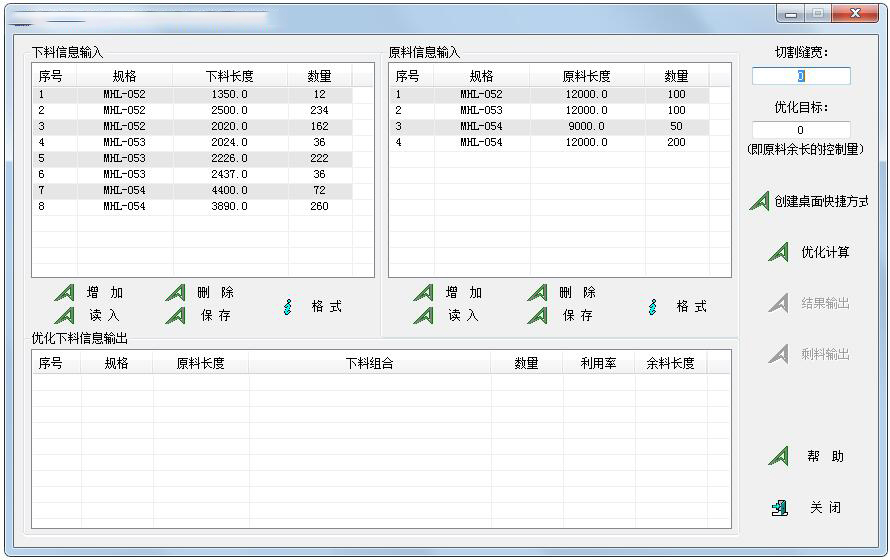Select MHL-053 row 2 in 原料信息 table
The height and width of the screenshot is (560, 890).
481,110
